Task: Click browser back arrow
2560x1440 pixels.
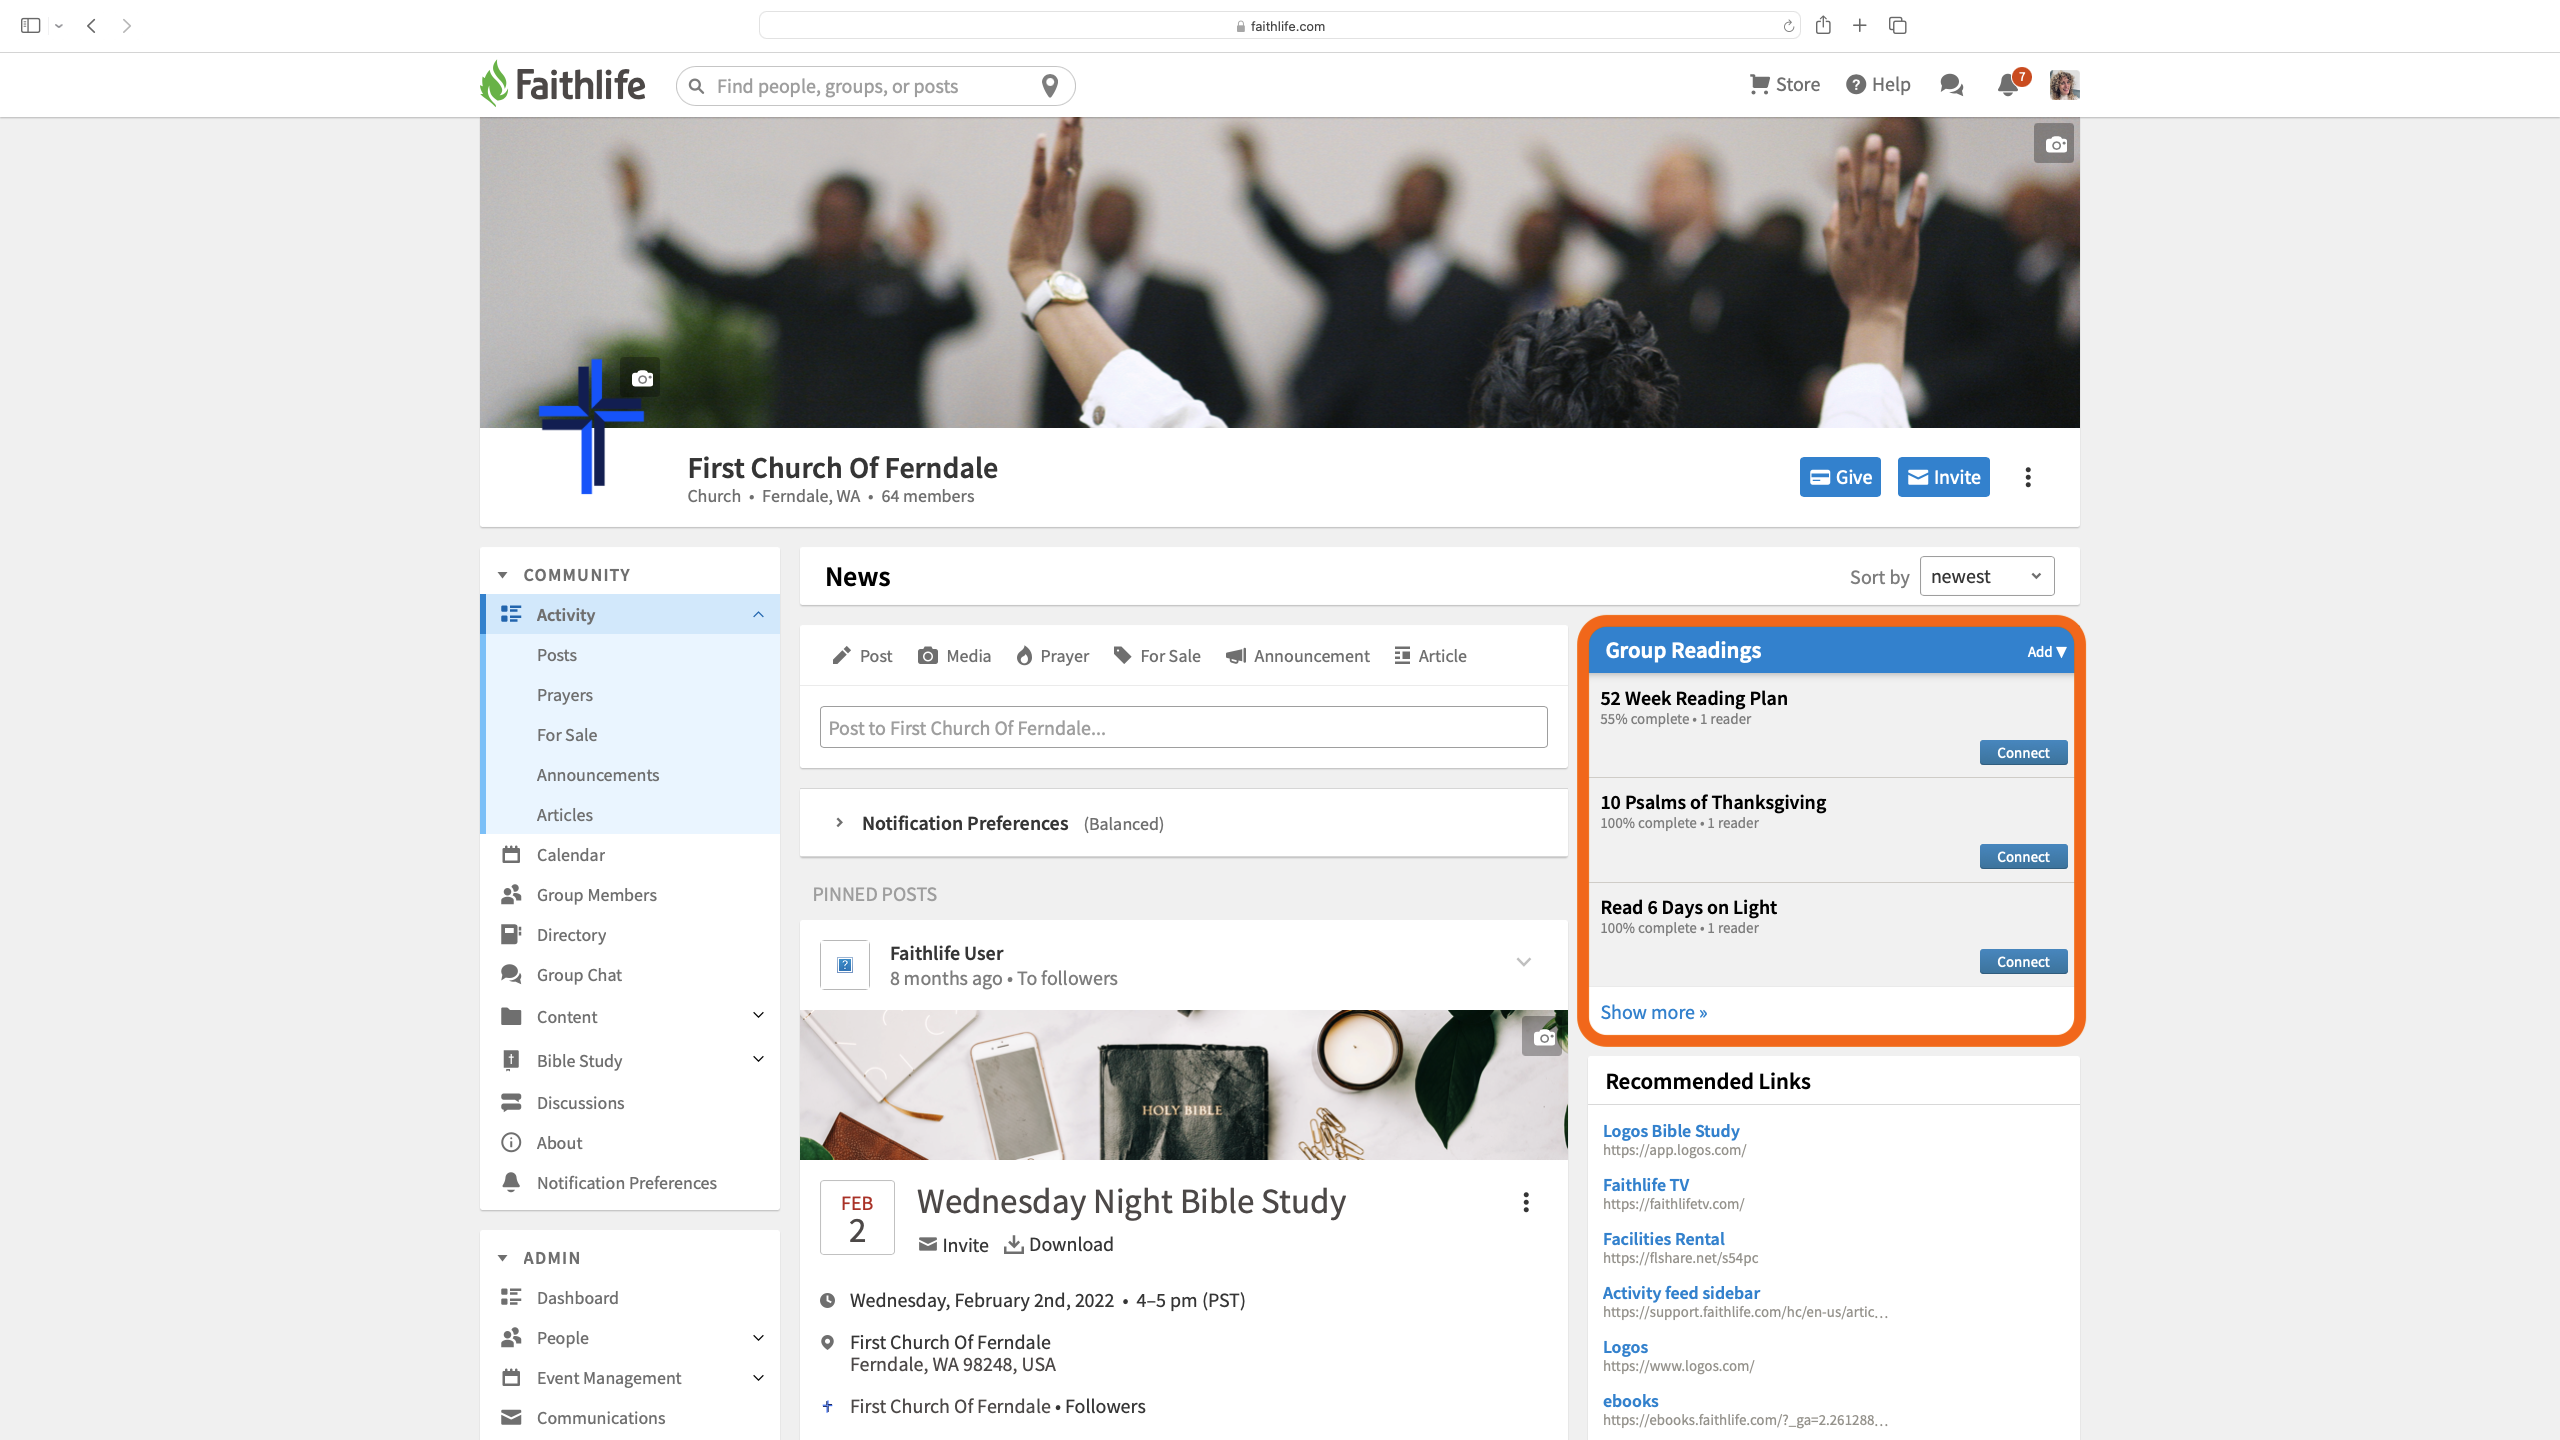Action: tap(91, 26)
